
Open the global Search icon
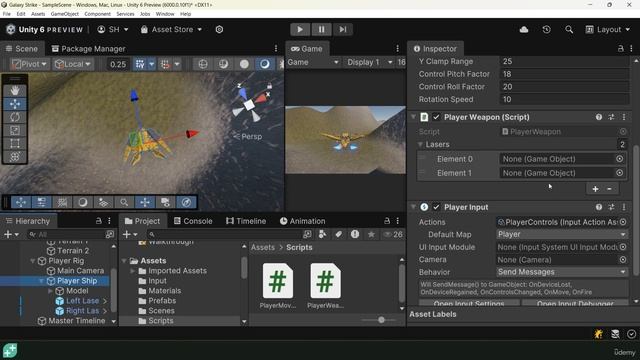click(569, 29)
